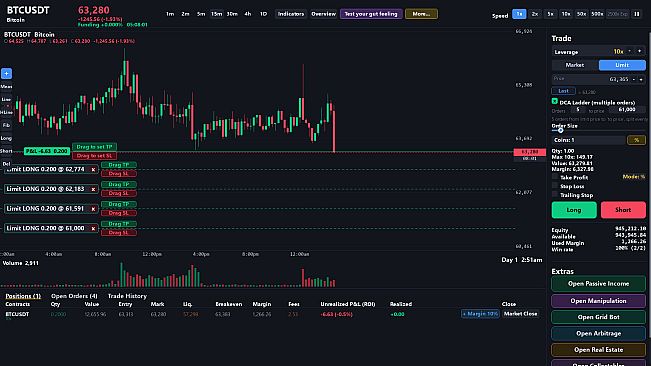Switch order type to Market

tap(575, 65)
